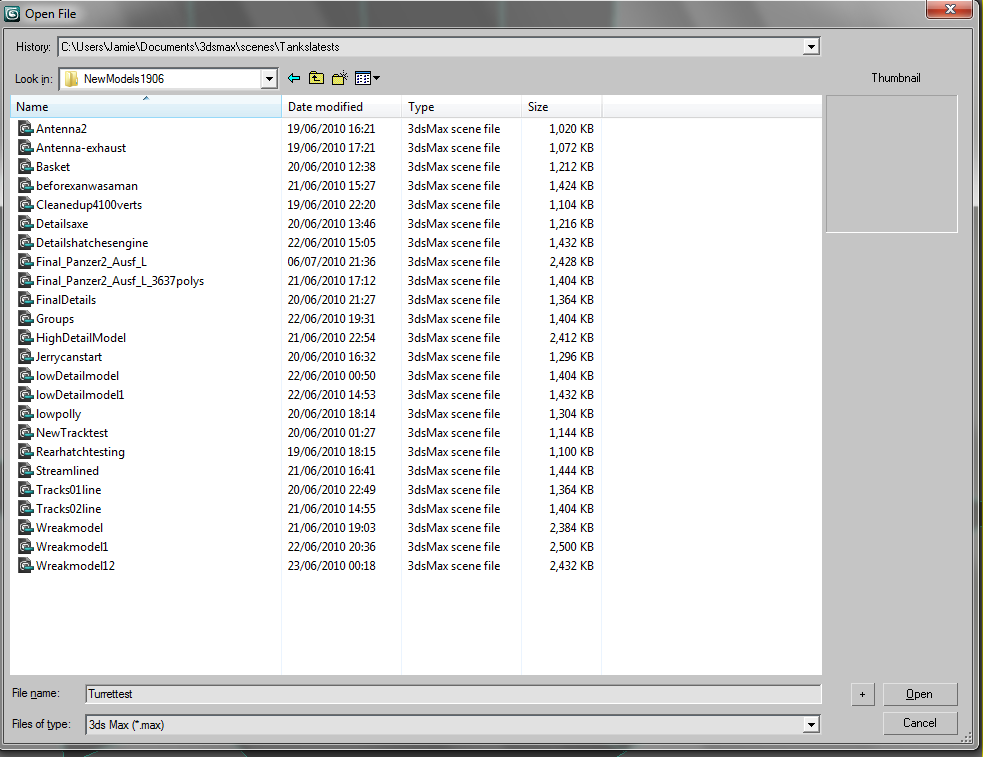Open the View Menu icon
Screen dimensions: 983x757
tap(366, 78)
